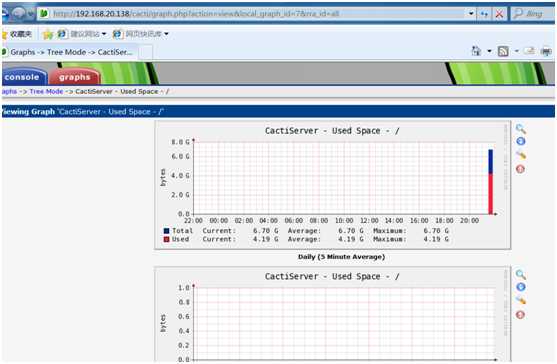
Task: Open the 收藏夹 favorites button
Action: pyautogui.click(x=17, y=34)
